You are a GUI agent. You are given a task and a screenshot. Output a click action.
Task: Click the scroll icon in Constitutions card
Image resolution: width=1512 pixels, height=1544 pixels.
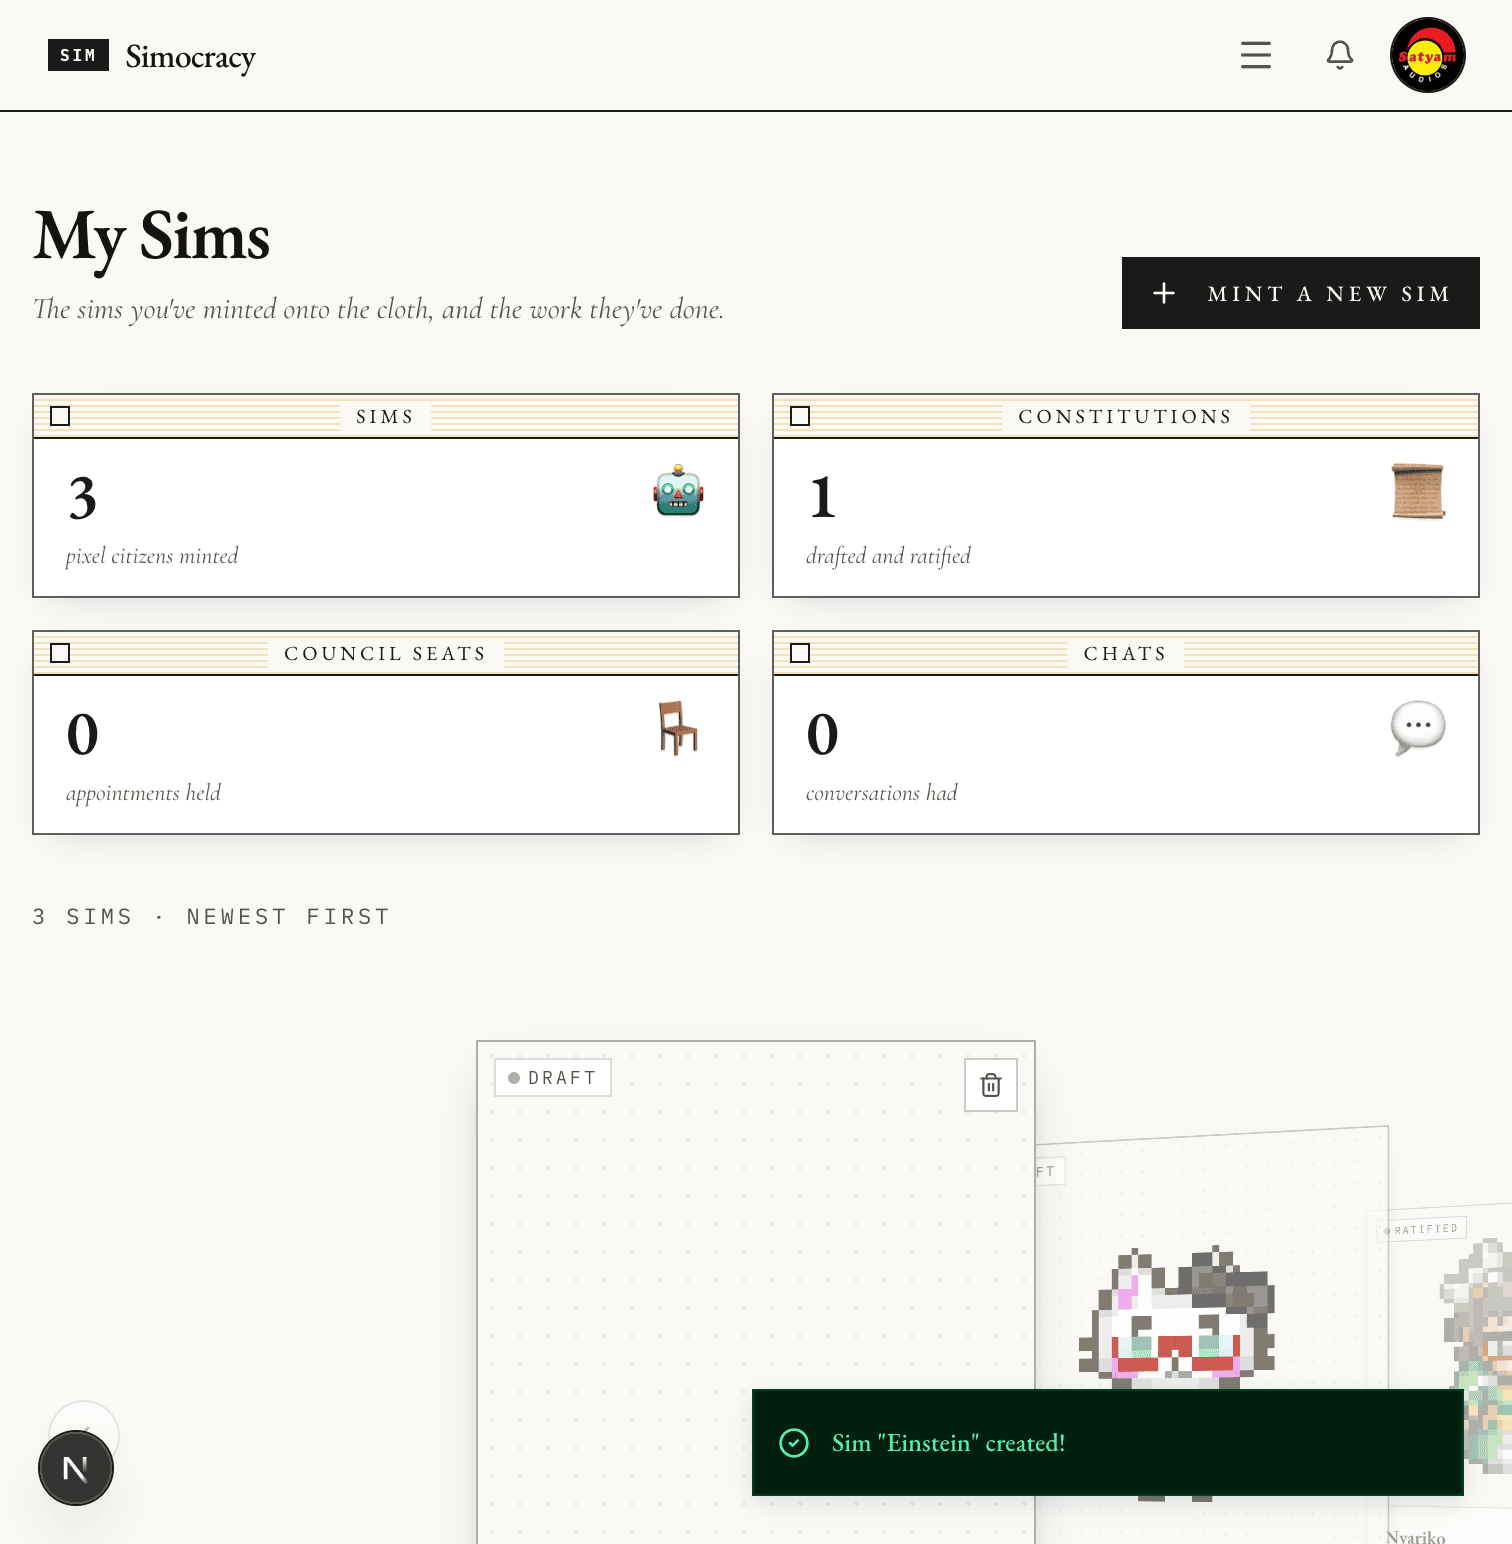pyautogui.click(x=1418, y=491)
